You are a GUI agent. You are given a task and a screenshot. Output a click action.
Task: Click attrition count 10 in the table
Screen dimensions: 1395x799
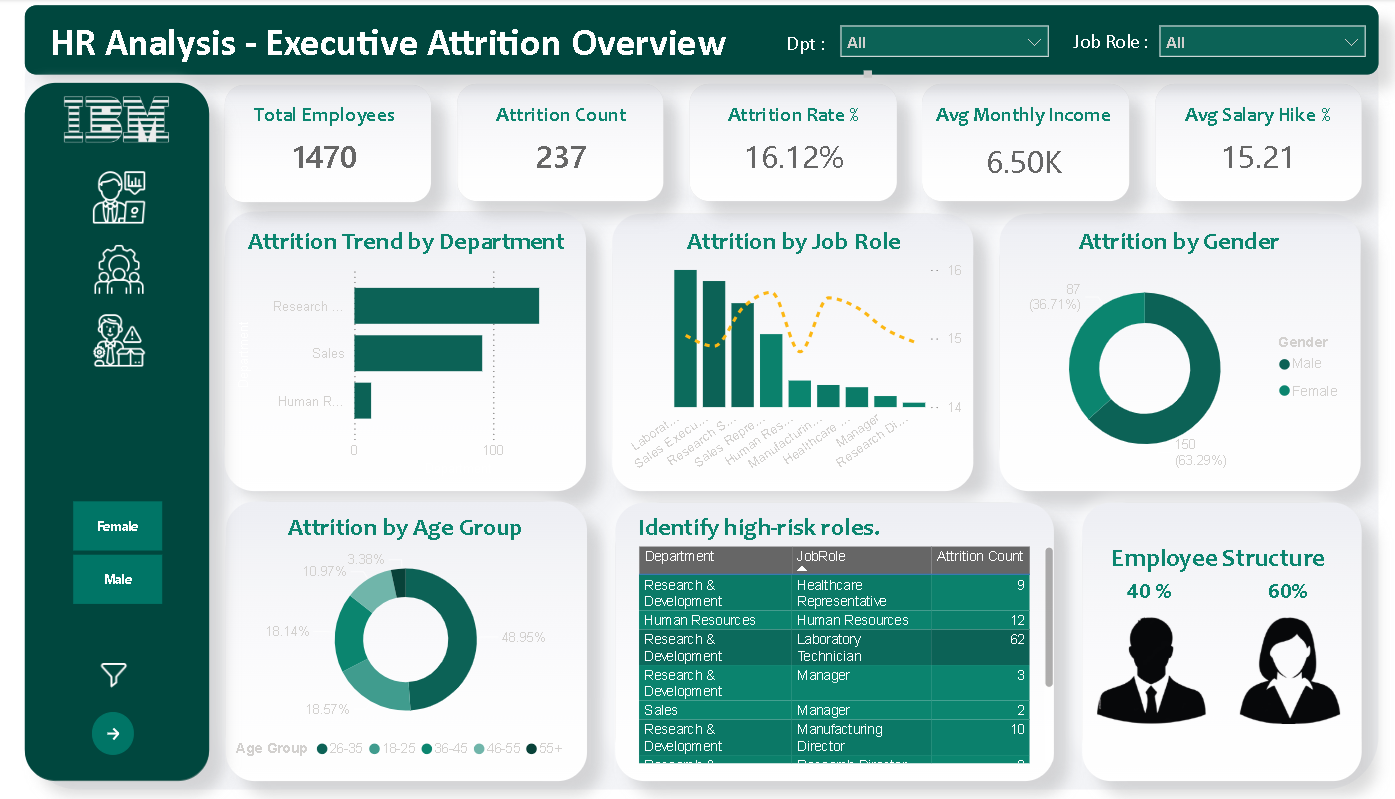pyautogui.click(x=1017, y=730)
